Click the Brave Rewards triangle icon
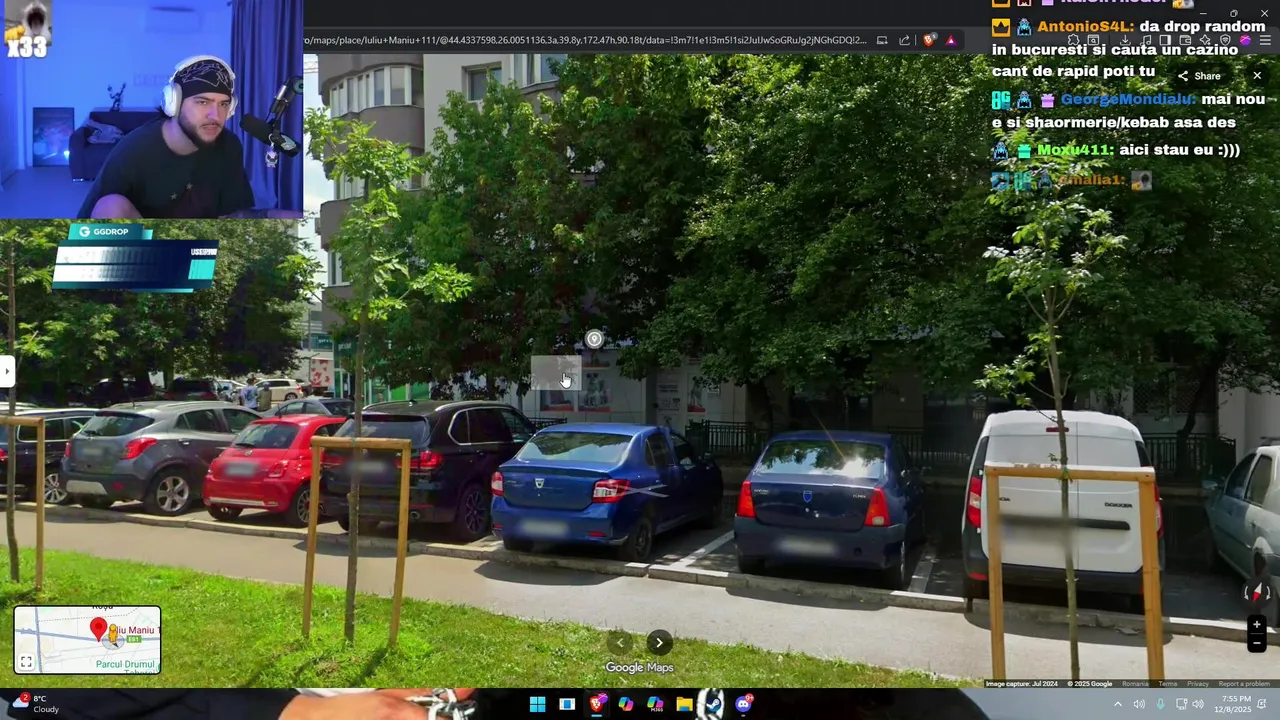Screen dimensions: 1280x720 pyautogui.click(x=951, y=41)
